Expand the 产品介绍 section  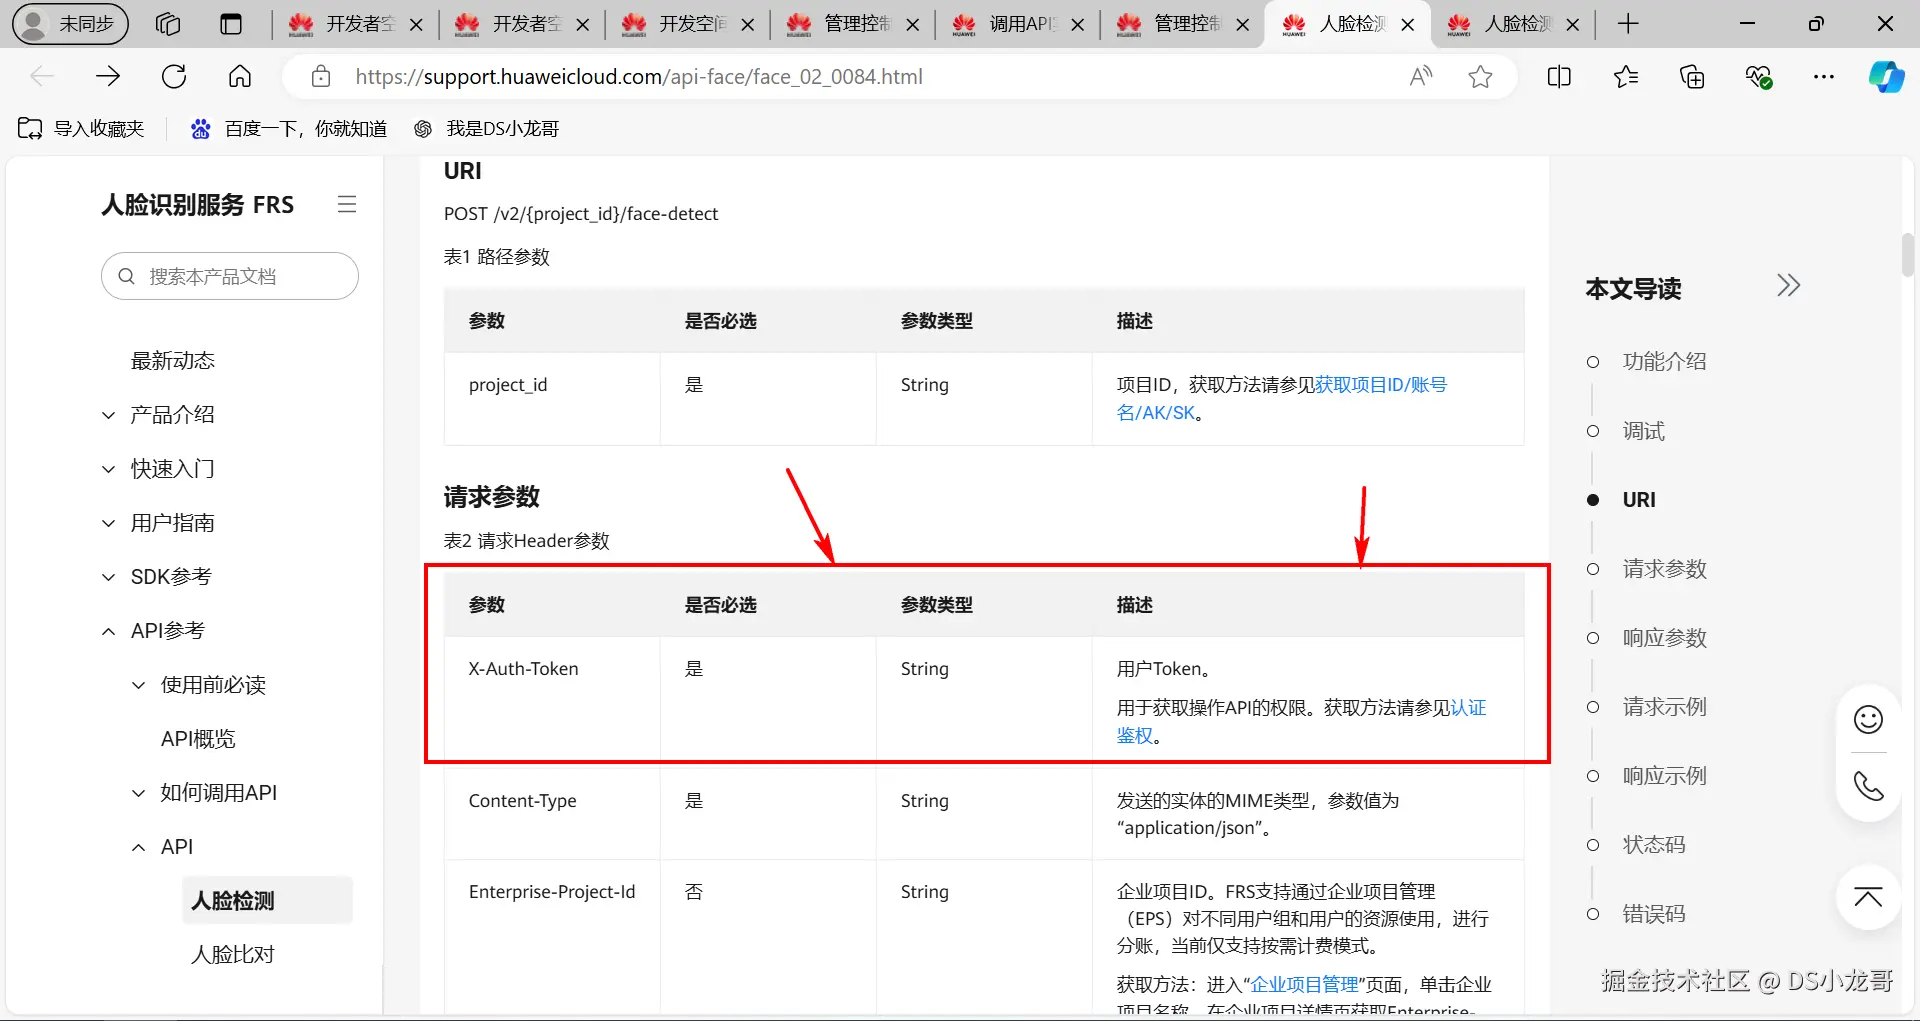pyautogui.click(x=158, y=415)
